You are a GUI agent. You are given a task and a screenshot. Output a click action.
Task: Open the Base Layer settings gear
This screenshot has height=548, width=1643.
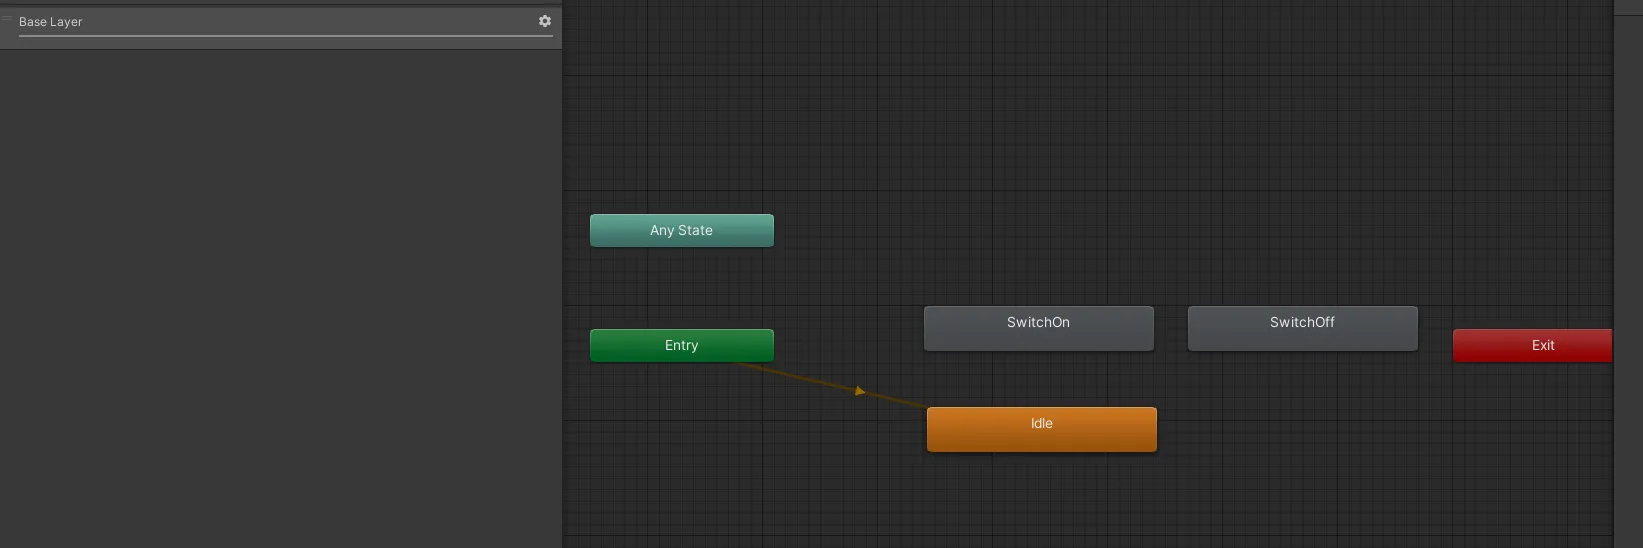tap(545, 21)
